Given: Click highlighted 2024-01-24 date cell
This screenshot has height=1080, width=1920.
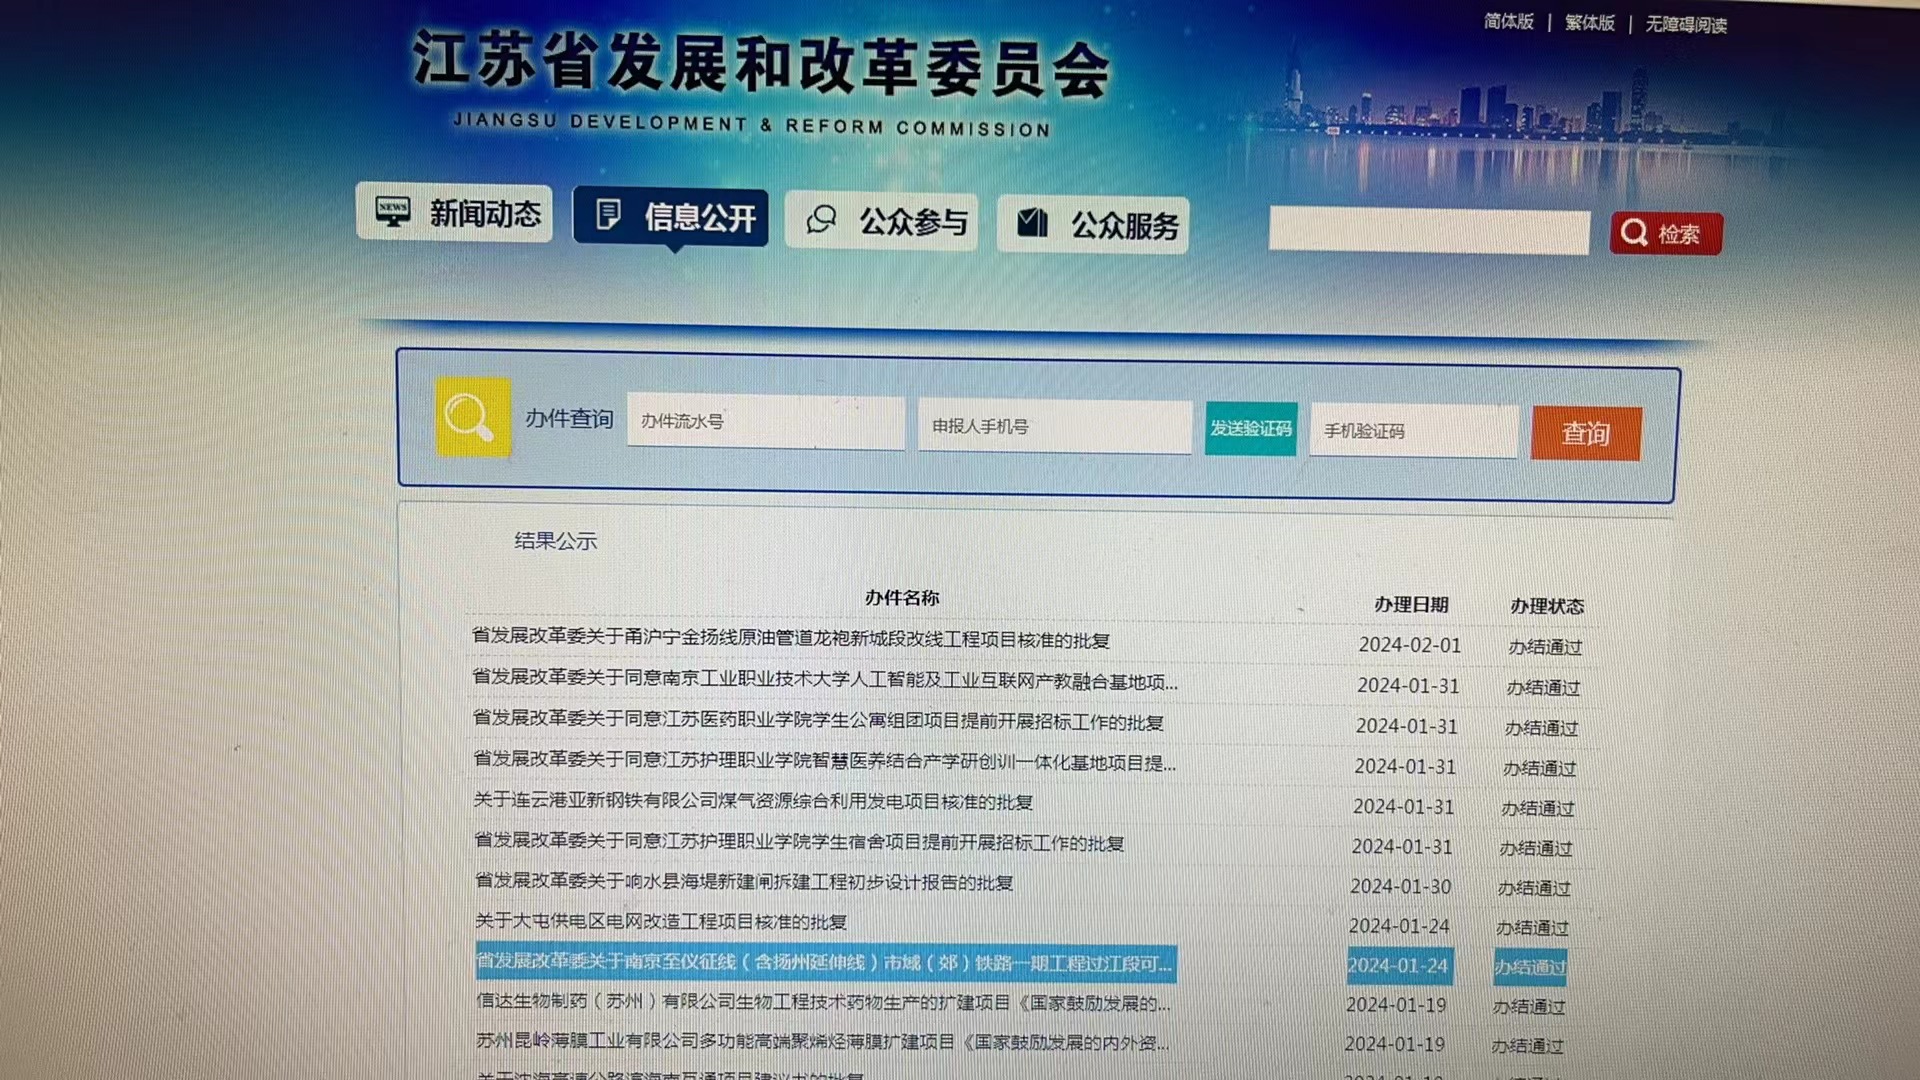Looking at the screenshot, I should point(1399,966).
